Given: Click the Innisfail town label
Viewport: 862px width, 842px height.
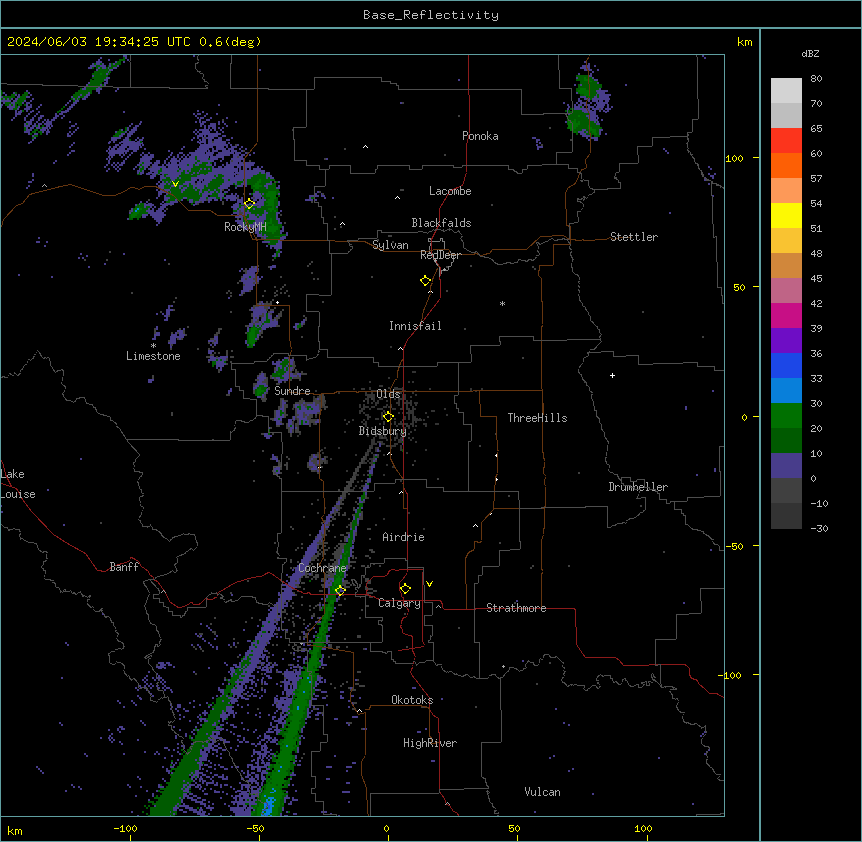Looking at the screenshot, I should (x=415, y=326).
